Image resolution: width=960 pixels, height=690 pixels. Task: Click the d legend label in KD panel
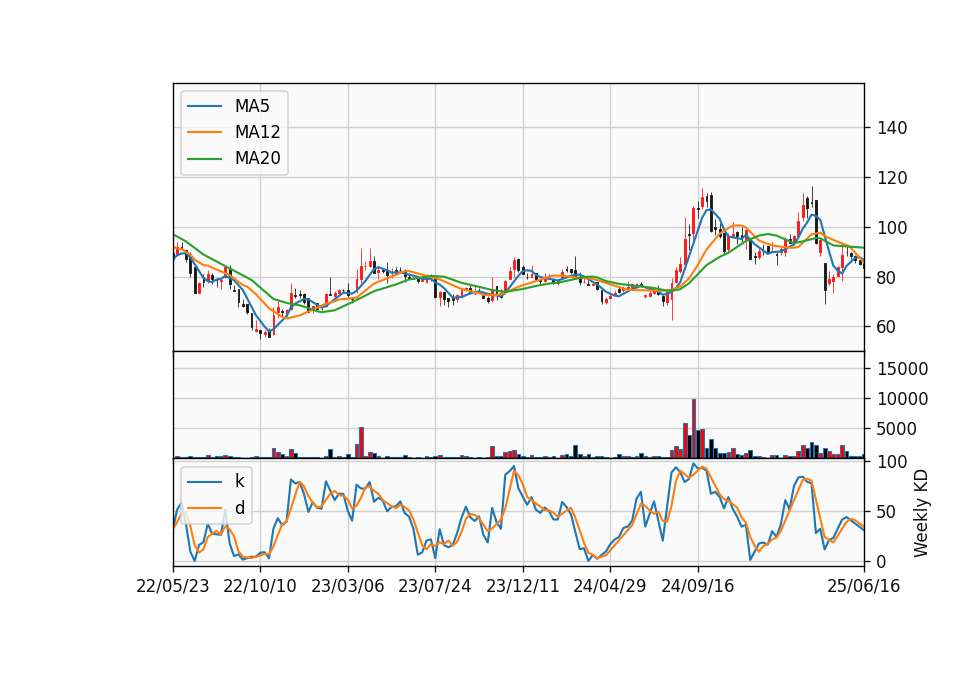(x=240, y=508)
